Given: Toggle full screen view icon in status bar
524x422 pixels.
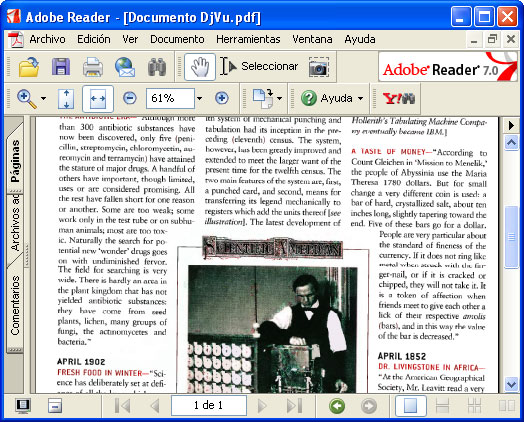Looking at the screenshot, I should tap(23, 406).
